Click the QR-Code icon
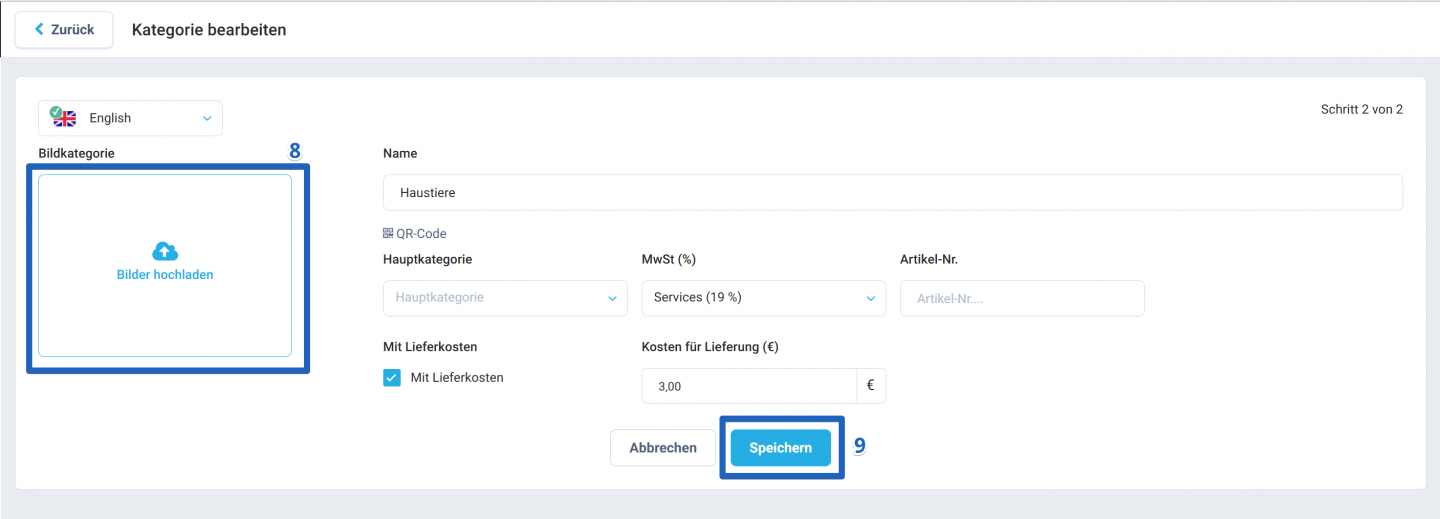Screen dimensions: 1440x519 (x=388, y=233)
